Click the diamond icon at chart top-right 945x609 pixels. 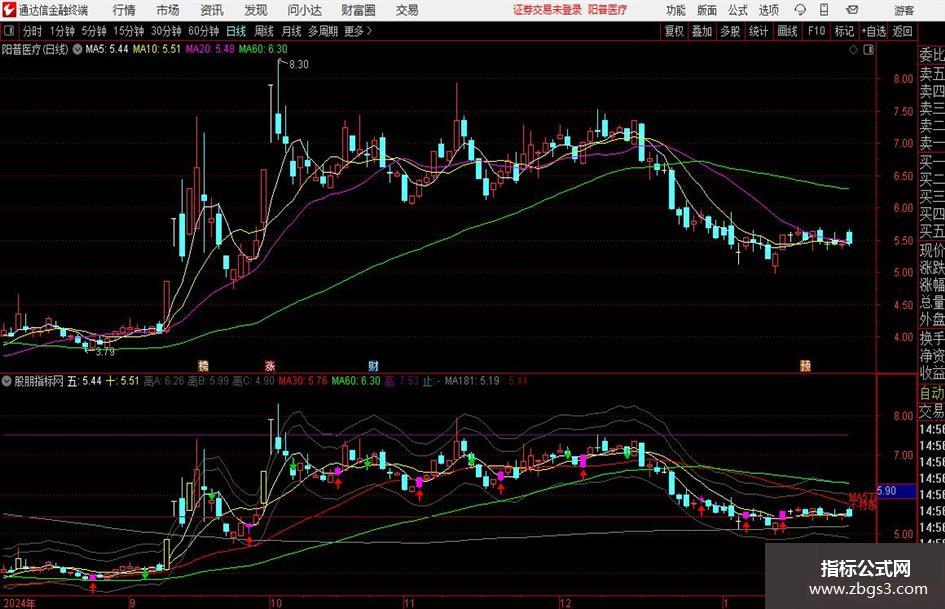click(x=853, y=50)
